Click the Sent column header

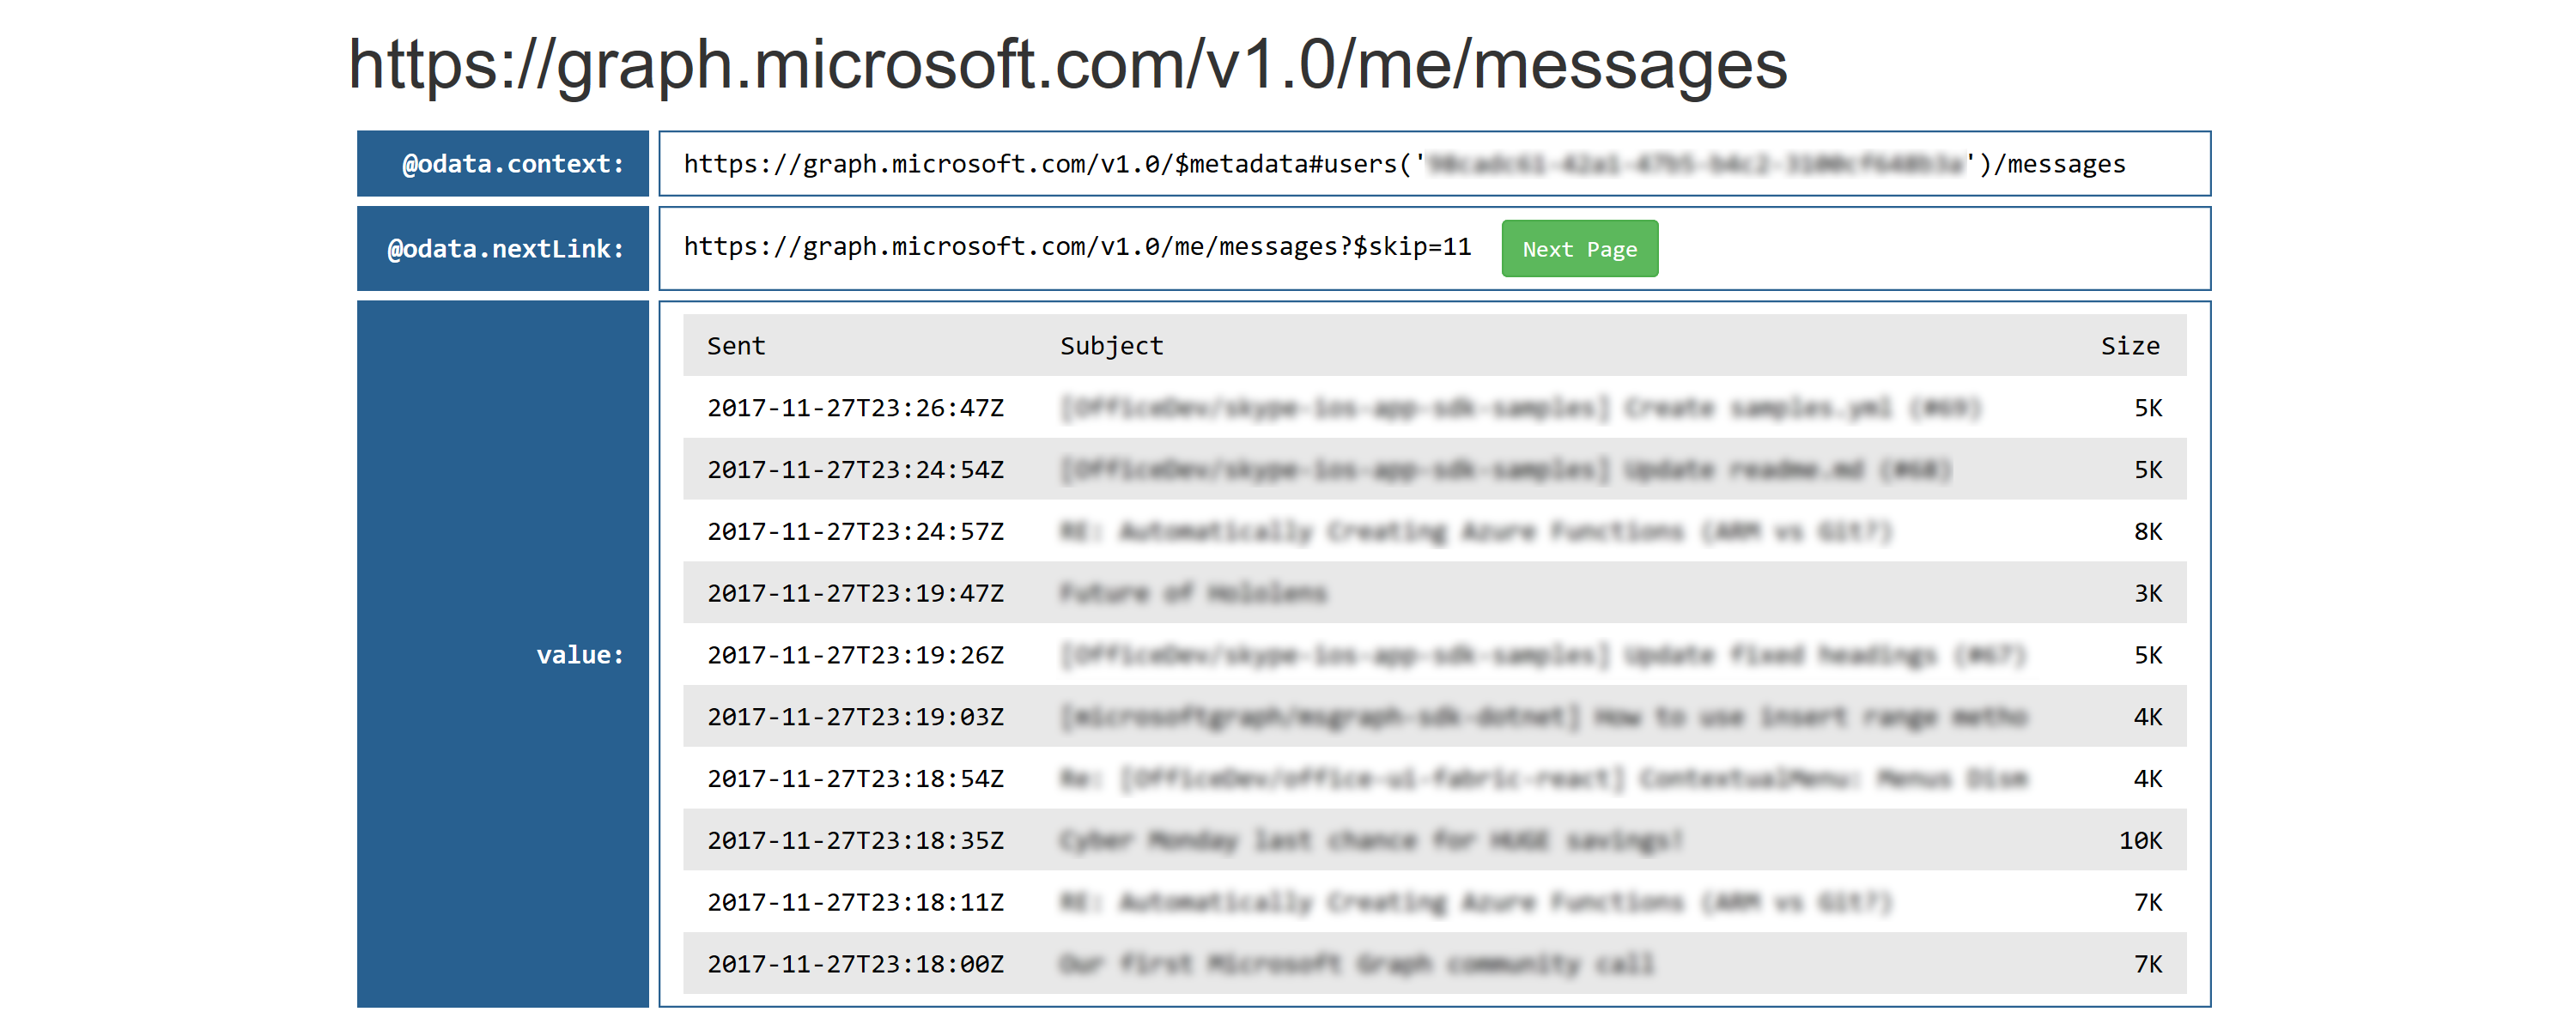click(x=736, y=346)
